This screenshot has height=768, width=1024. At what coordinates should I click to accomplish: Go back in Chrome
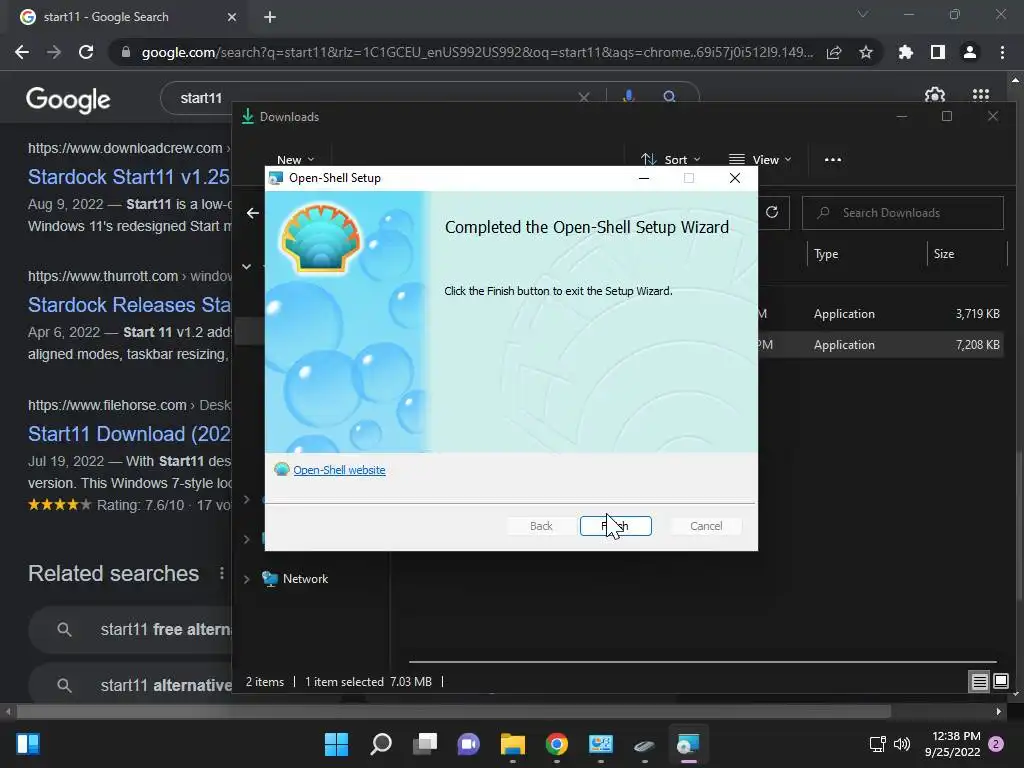pos(22,52)
